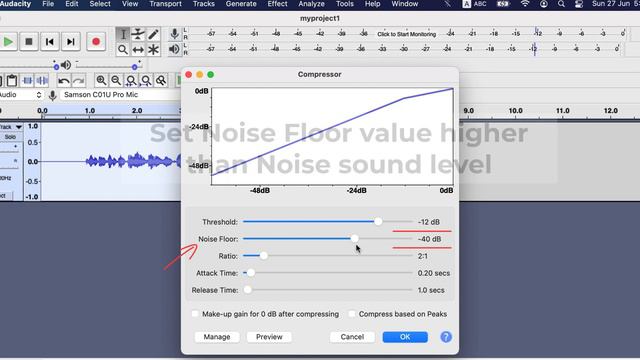
Task: Click the audio waveform in the track
Action: [x=133, y=161]
